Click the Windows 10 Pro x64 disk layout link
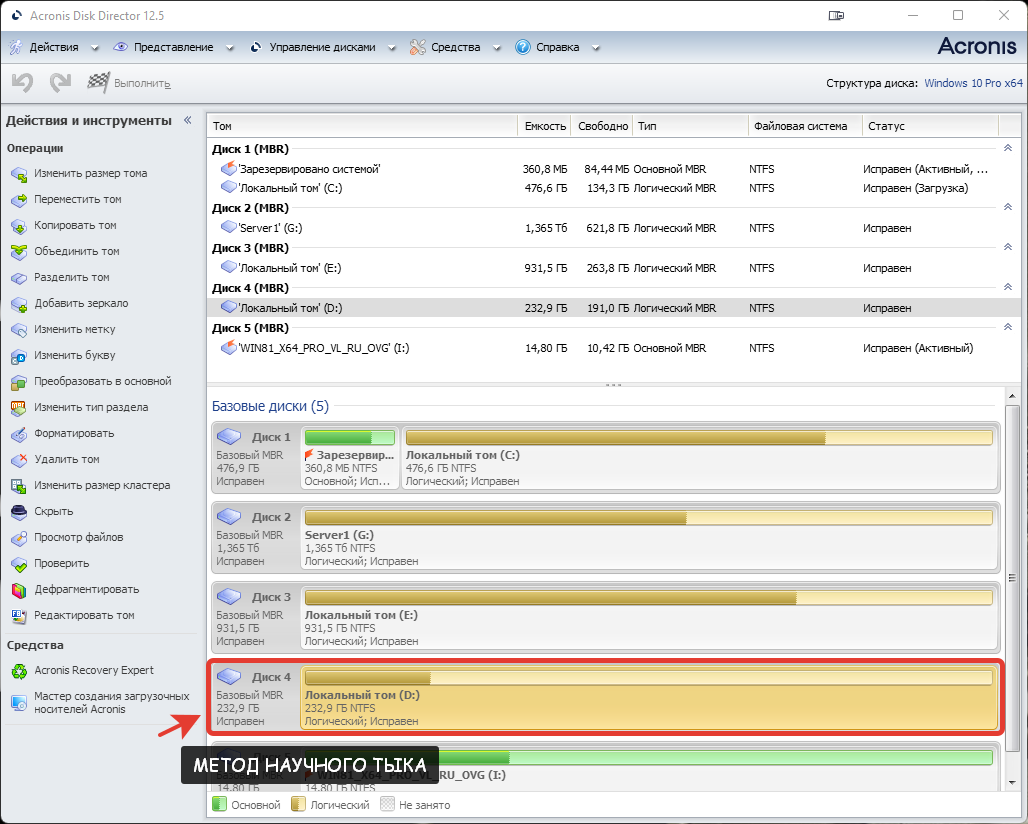This screenshot has height=824, width=1028. point(974,83)
